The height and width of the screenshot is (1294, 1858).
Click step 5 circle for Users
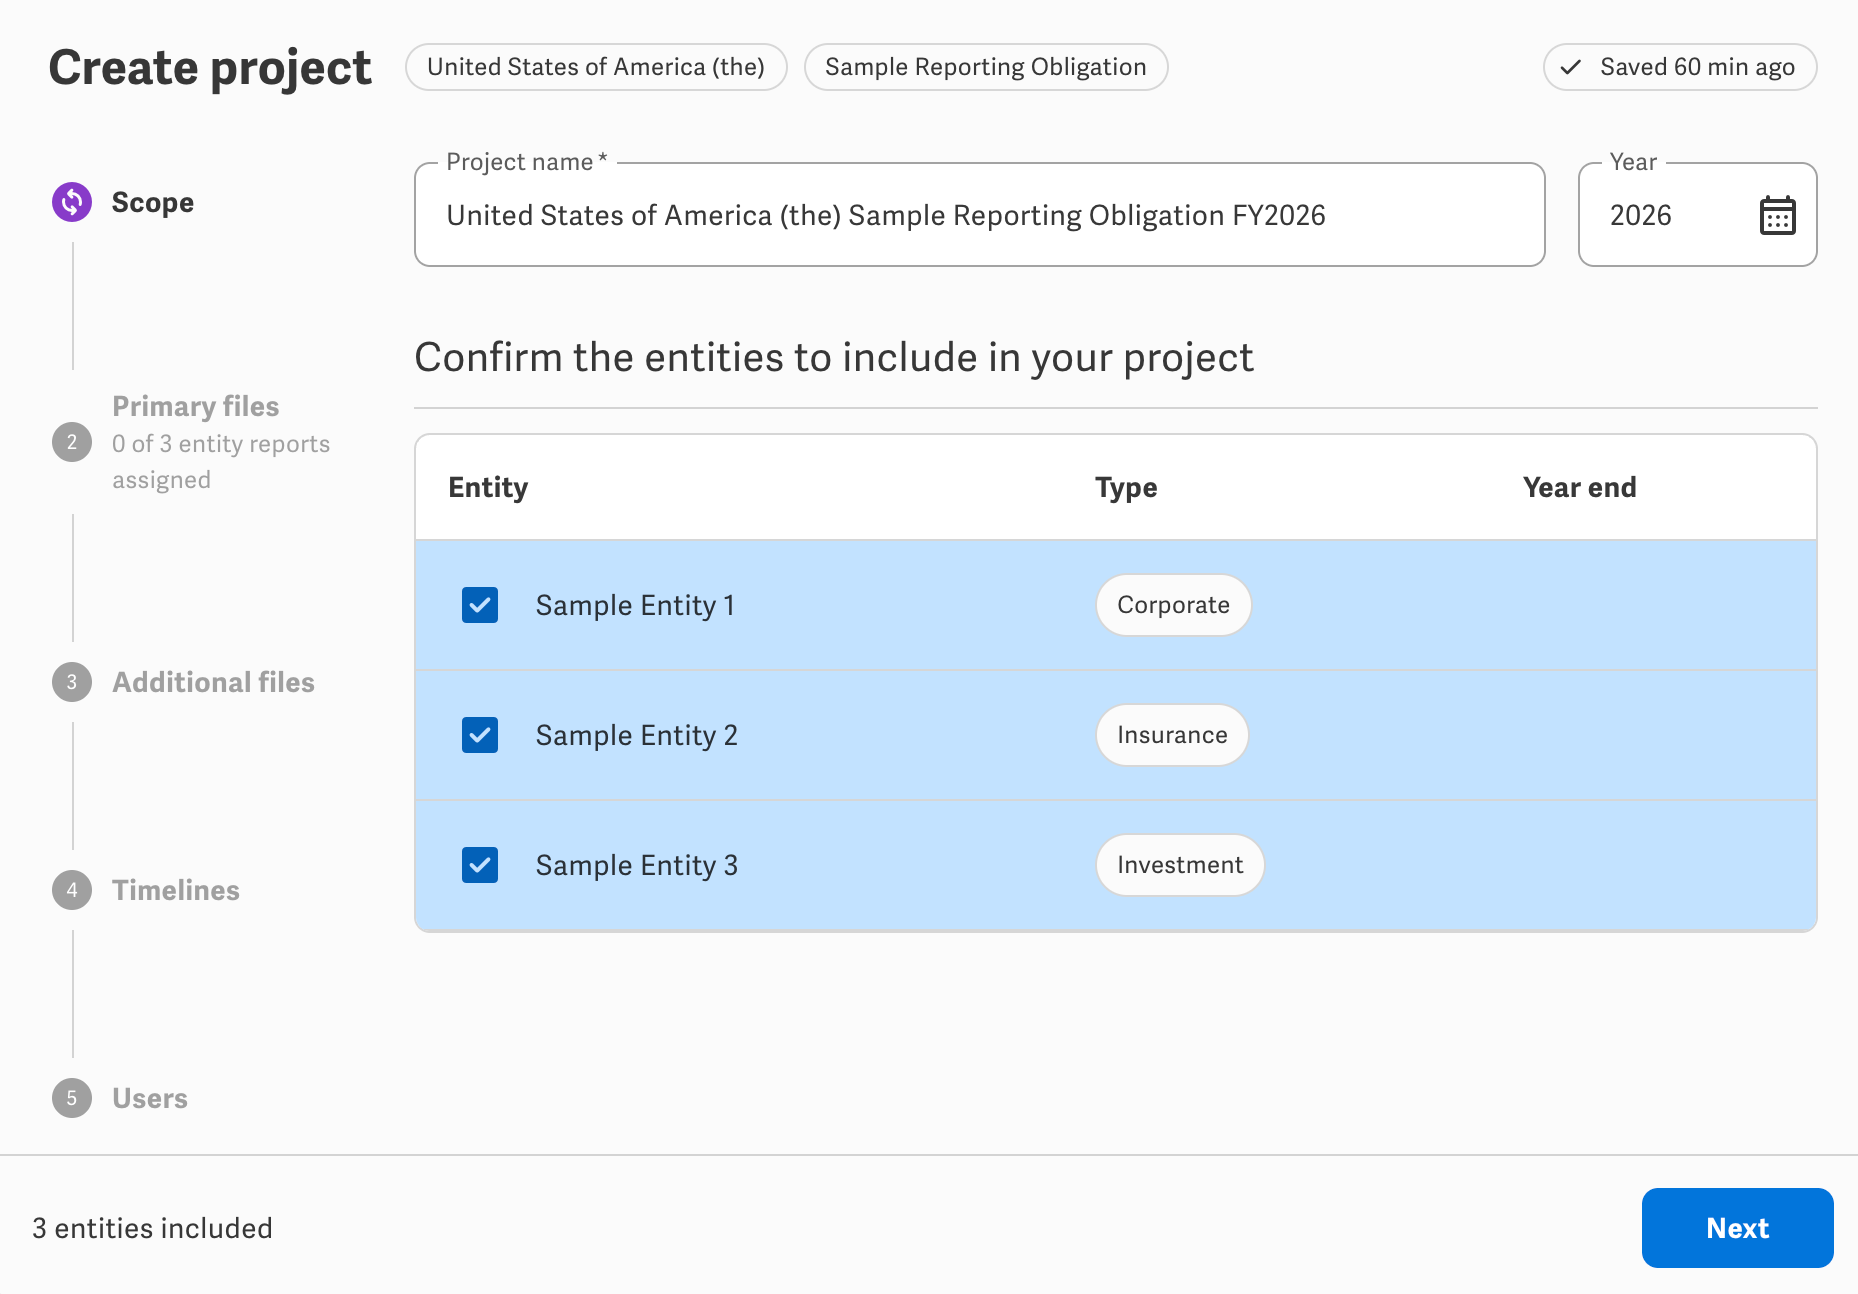72,1098
